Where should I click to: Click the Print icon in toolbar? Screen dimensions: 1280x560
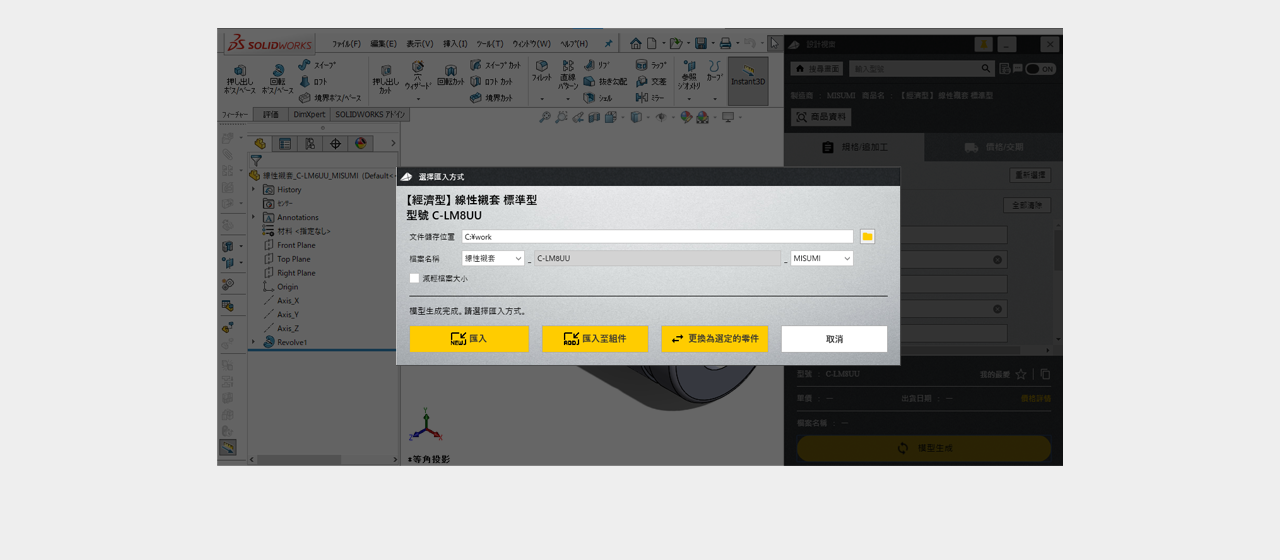point(725,43)
